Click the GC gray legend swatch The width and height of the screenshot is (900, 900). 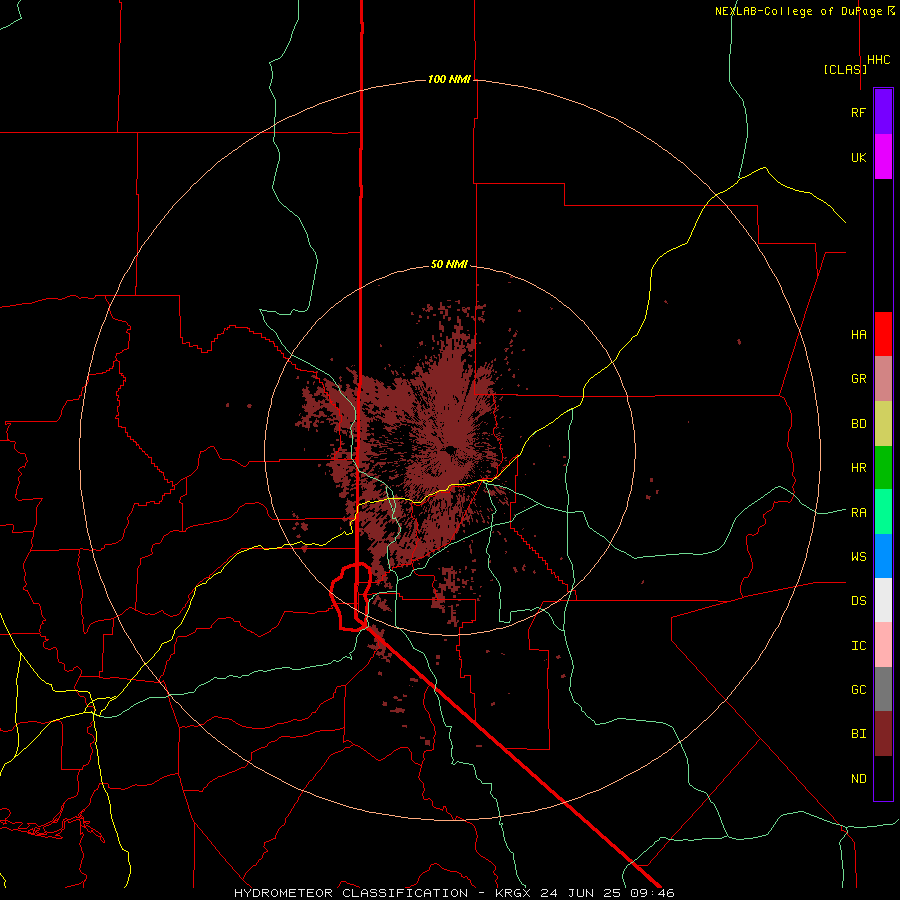pos(883,689)
